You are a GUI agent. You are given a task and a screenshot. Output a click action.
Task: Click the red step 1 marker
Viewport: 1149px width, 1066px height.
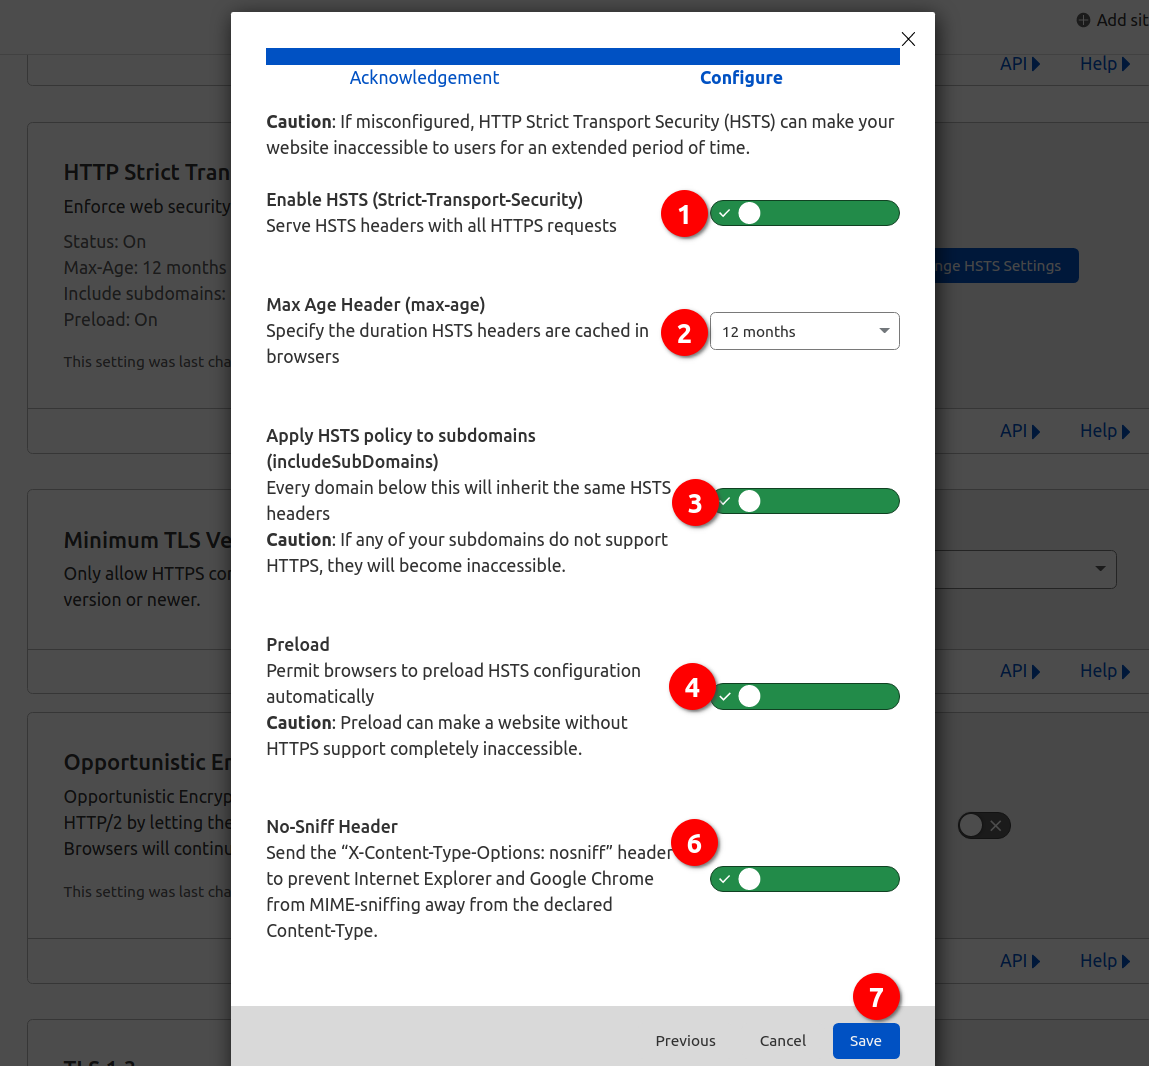click(684, 214)
